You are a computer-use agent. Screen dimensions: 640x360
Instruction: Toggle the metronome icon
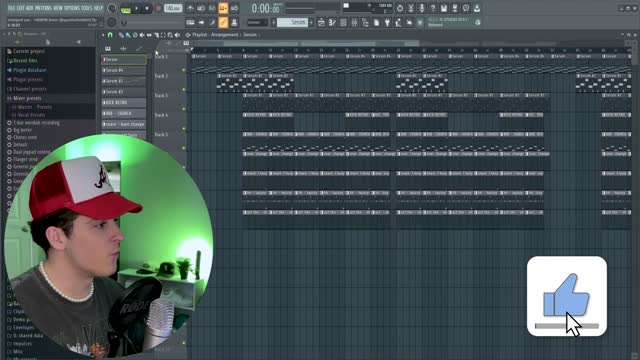click(191, 8)
